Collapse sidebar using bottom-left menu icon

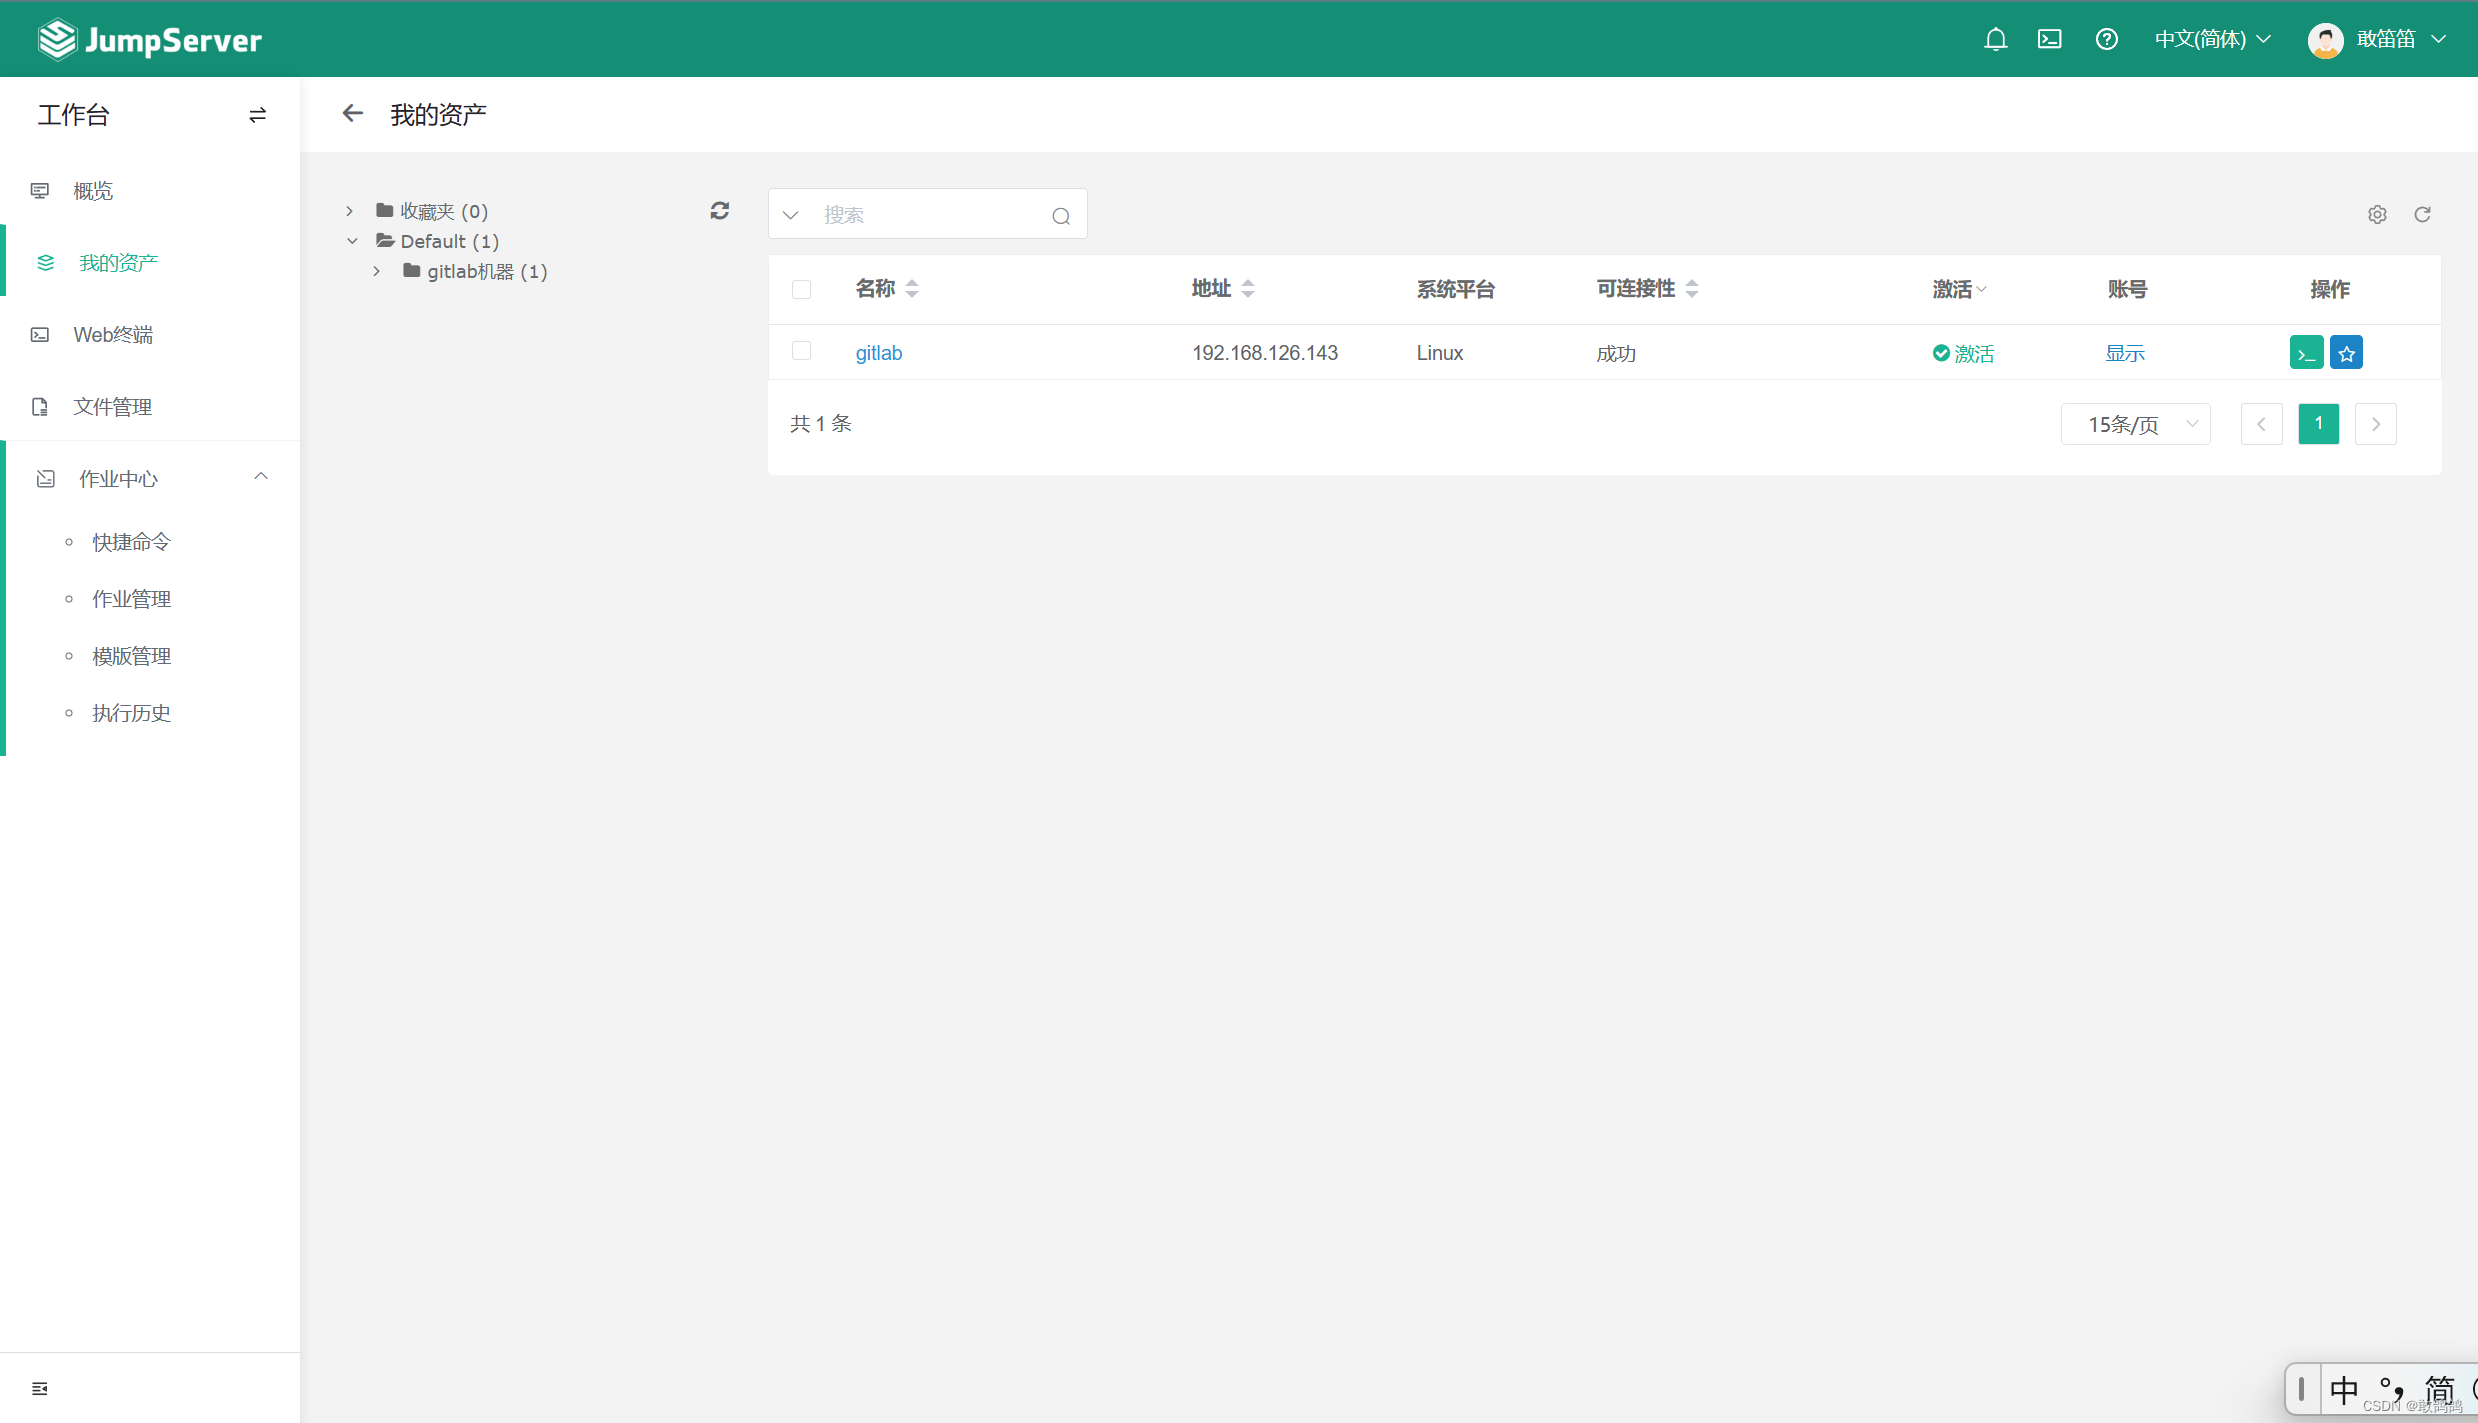click(40, 1388)
